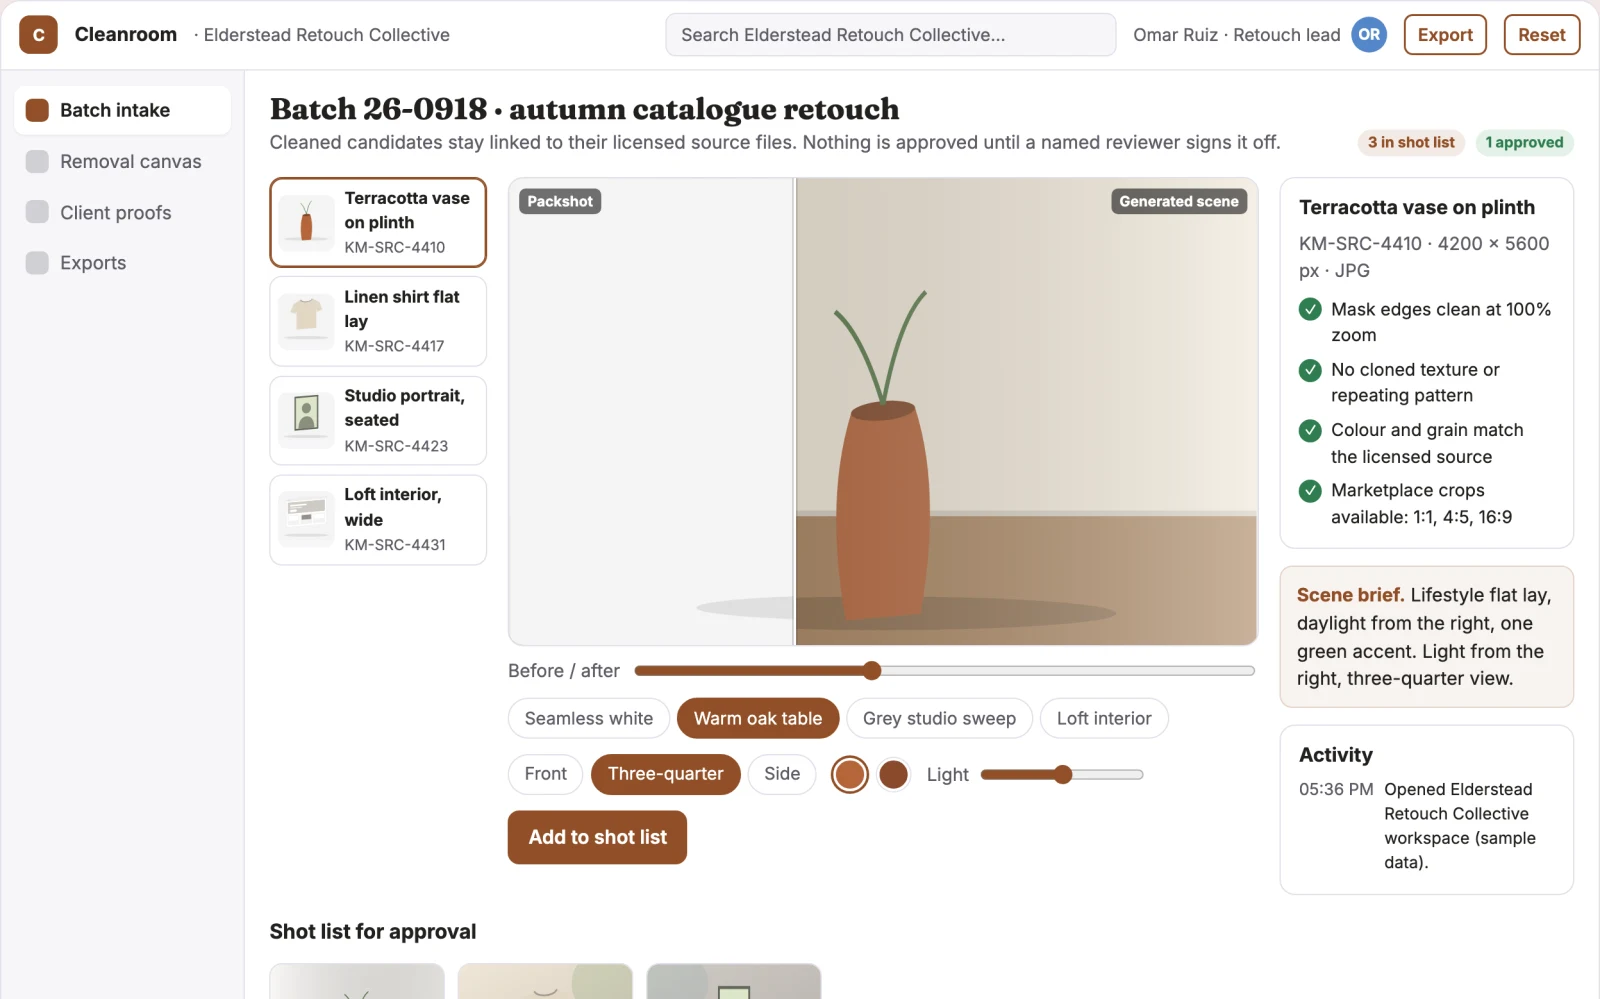Select the Three-quarter view angle
The width and height of the screenshot is (1600, 999).
coord(665,774)
